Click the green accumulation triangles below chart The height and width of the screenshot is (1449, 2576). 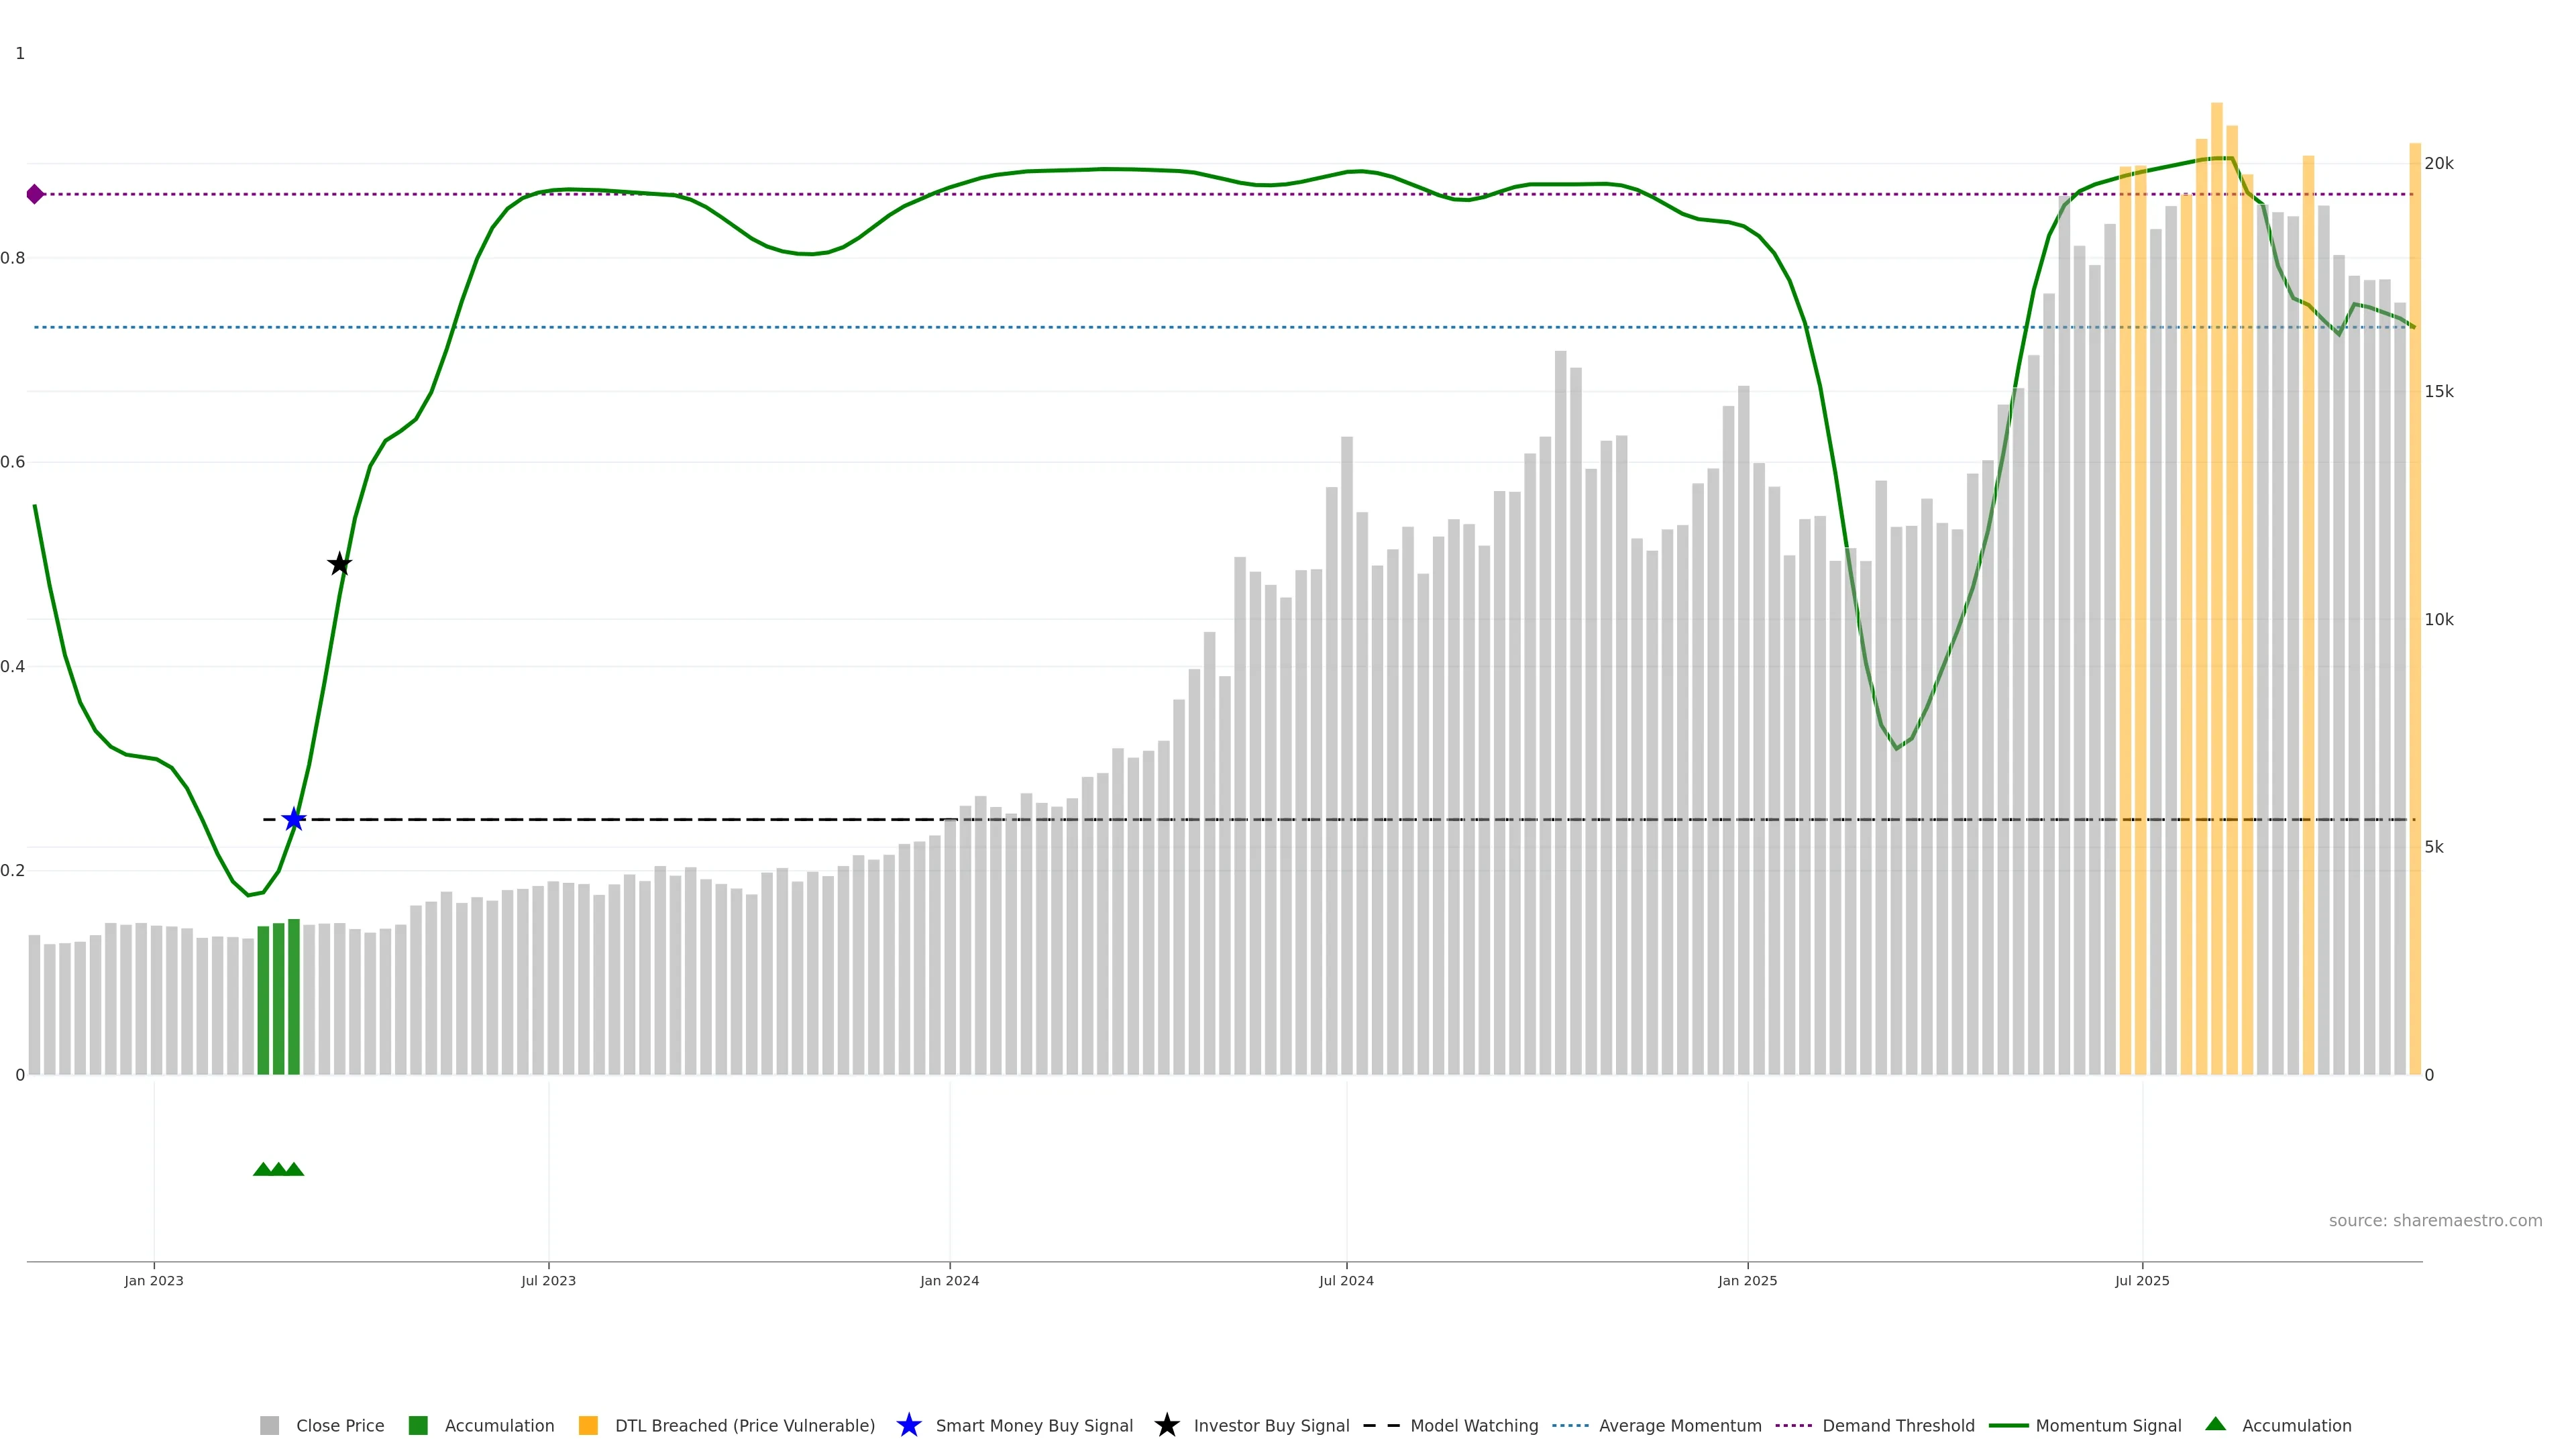pyautogui.click(x=278, y=1169)
